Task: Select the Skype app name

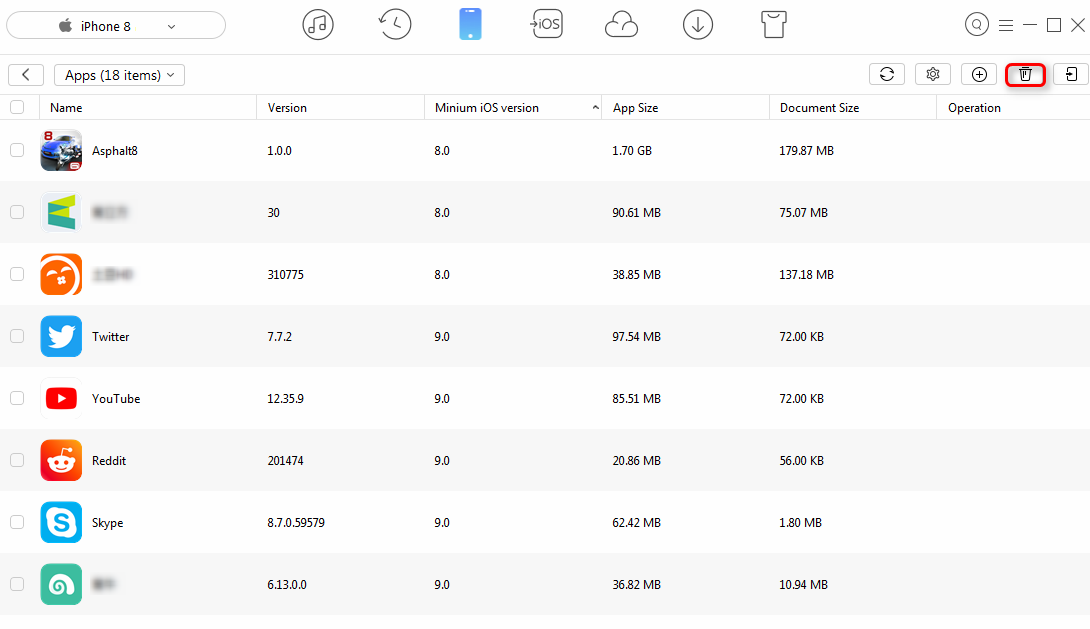Action: point(108,523)
